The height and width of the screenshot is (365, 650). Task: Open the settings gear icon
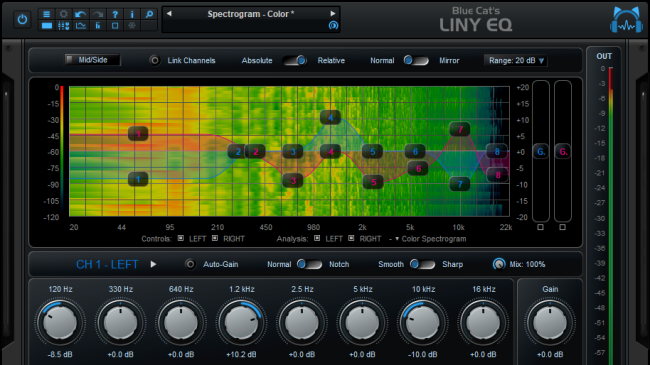[63, 14]
